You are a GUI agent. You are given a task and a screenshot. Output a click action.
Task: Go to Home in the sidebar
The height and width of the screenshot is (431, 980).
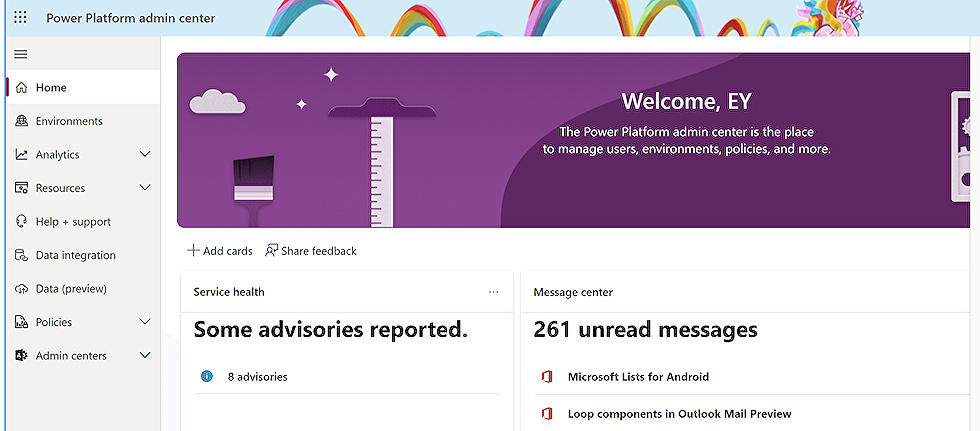pos(82,87)
